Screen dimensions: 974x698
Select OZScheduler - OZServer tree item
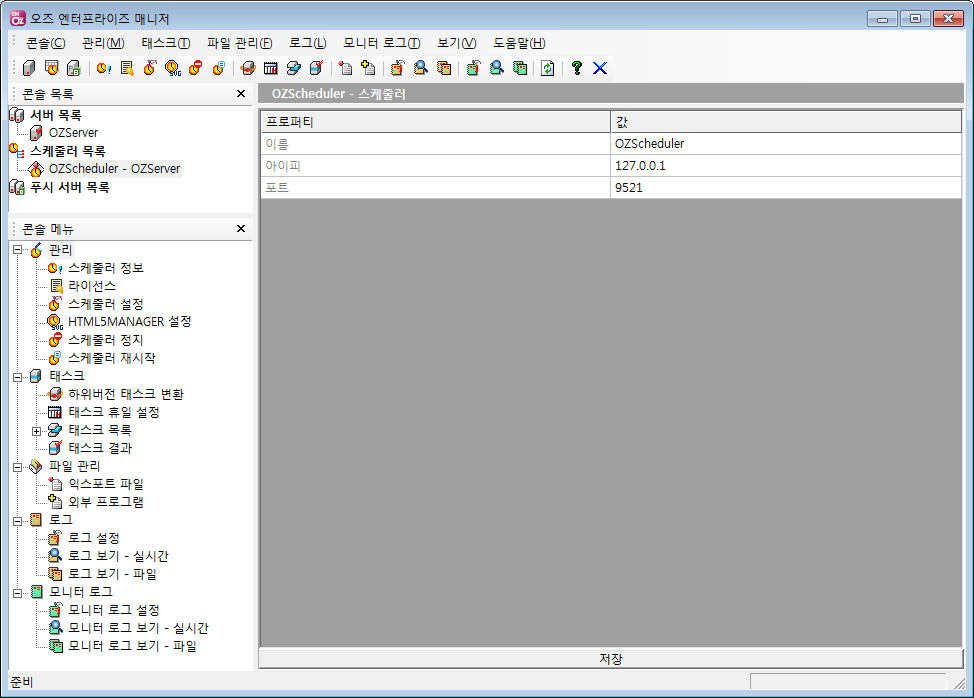(114, 168)
